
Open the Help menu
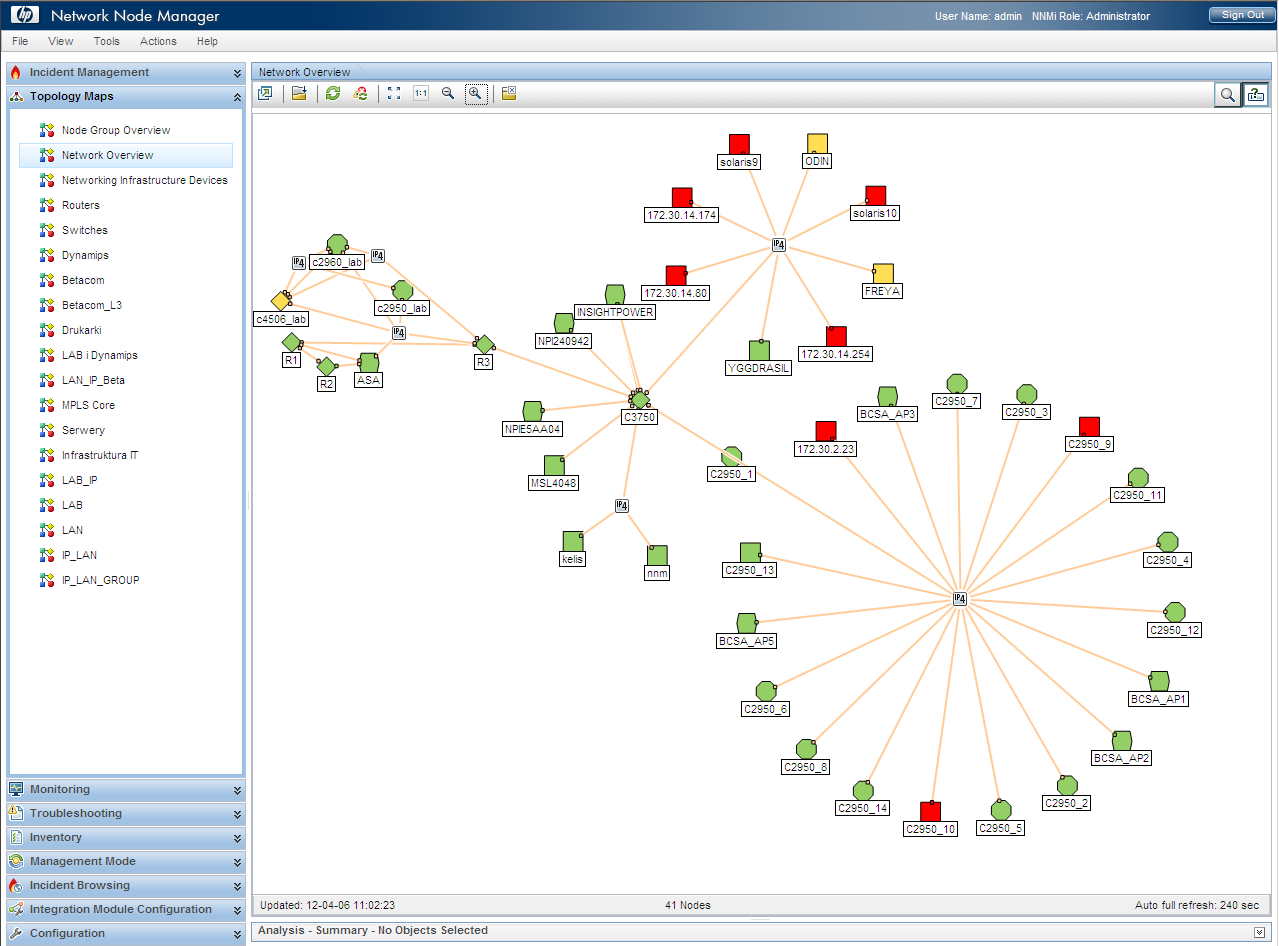pos(207,41)
